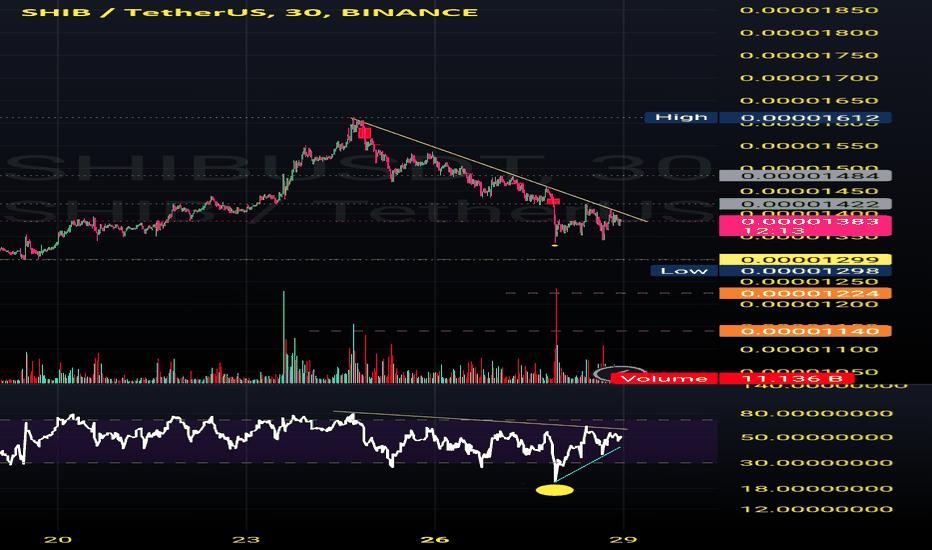The height and width of the screenshot is (550, 932).
Task: Click the SHIB / TetherUS chart title
Action: 250,12
